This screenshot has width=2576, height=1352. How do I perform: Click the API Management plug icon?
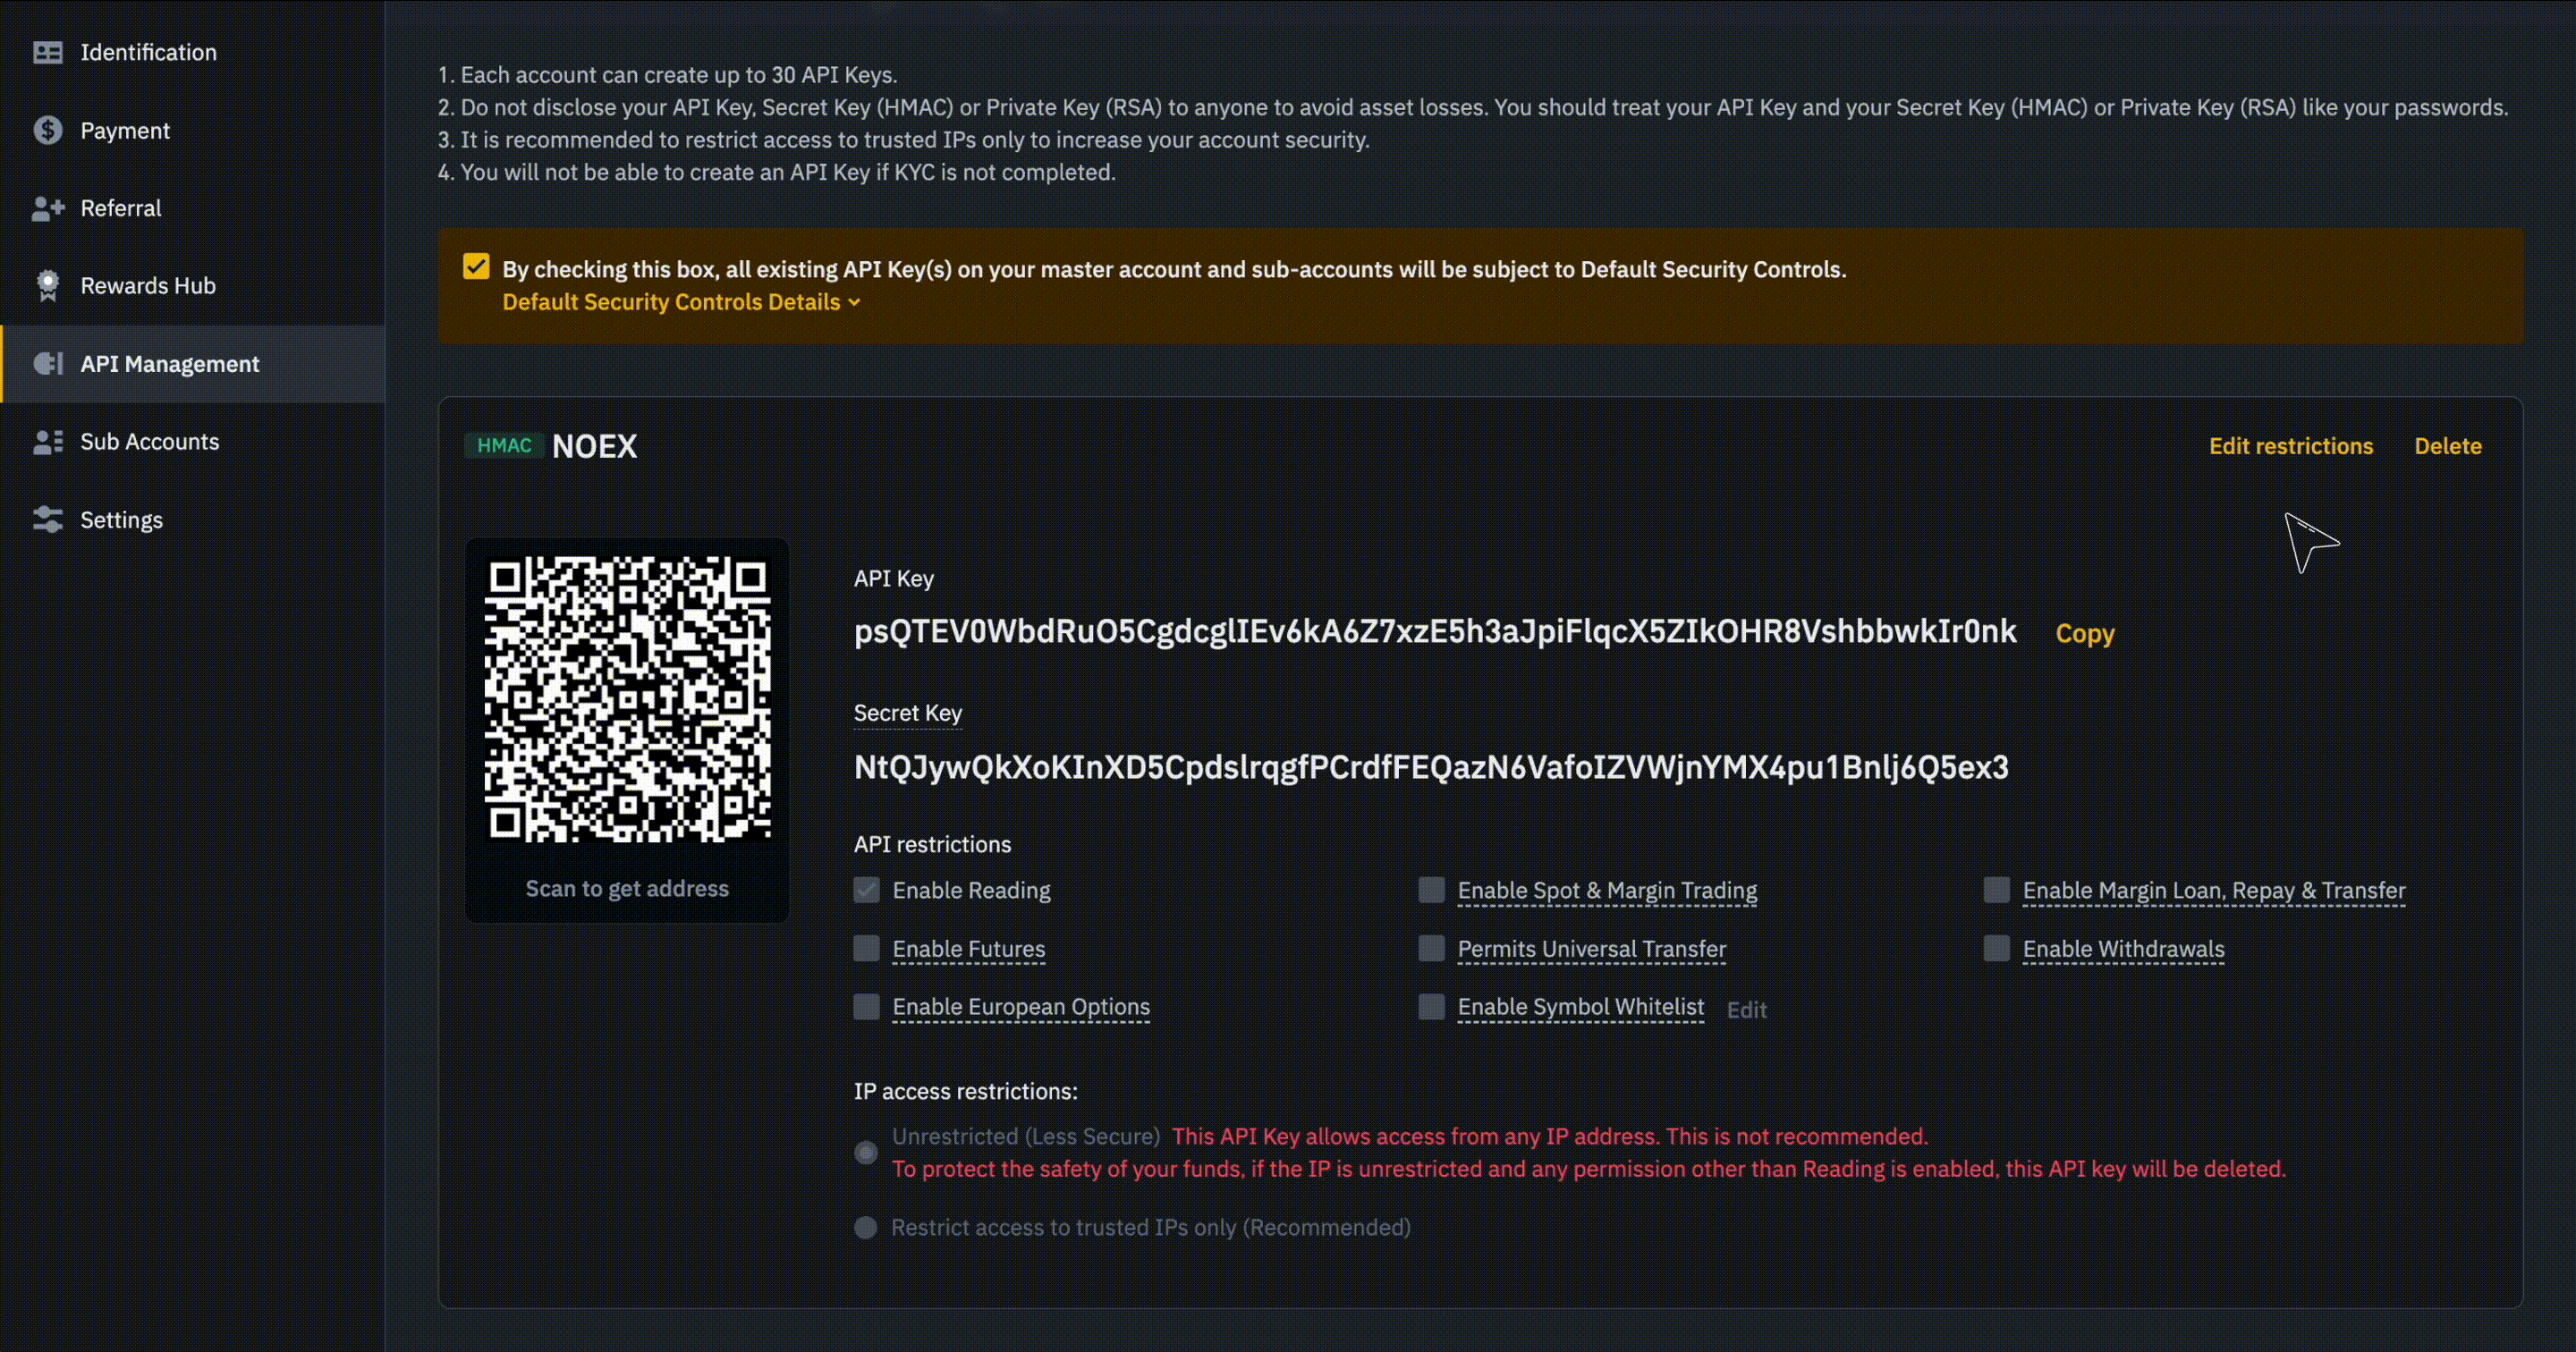click(47, 364)
